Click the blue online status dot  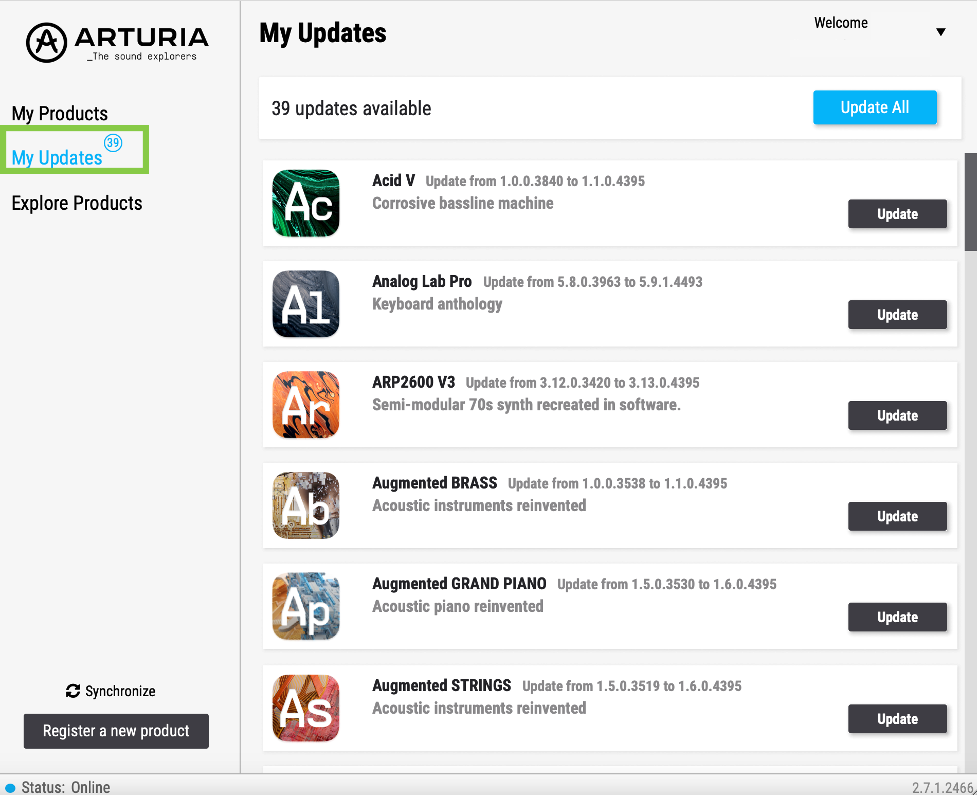tap(10, 788)
